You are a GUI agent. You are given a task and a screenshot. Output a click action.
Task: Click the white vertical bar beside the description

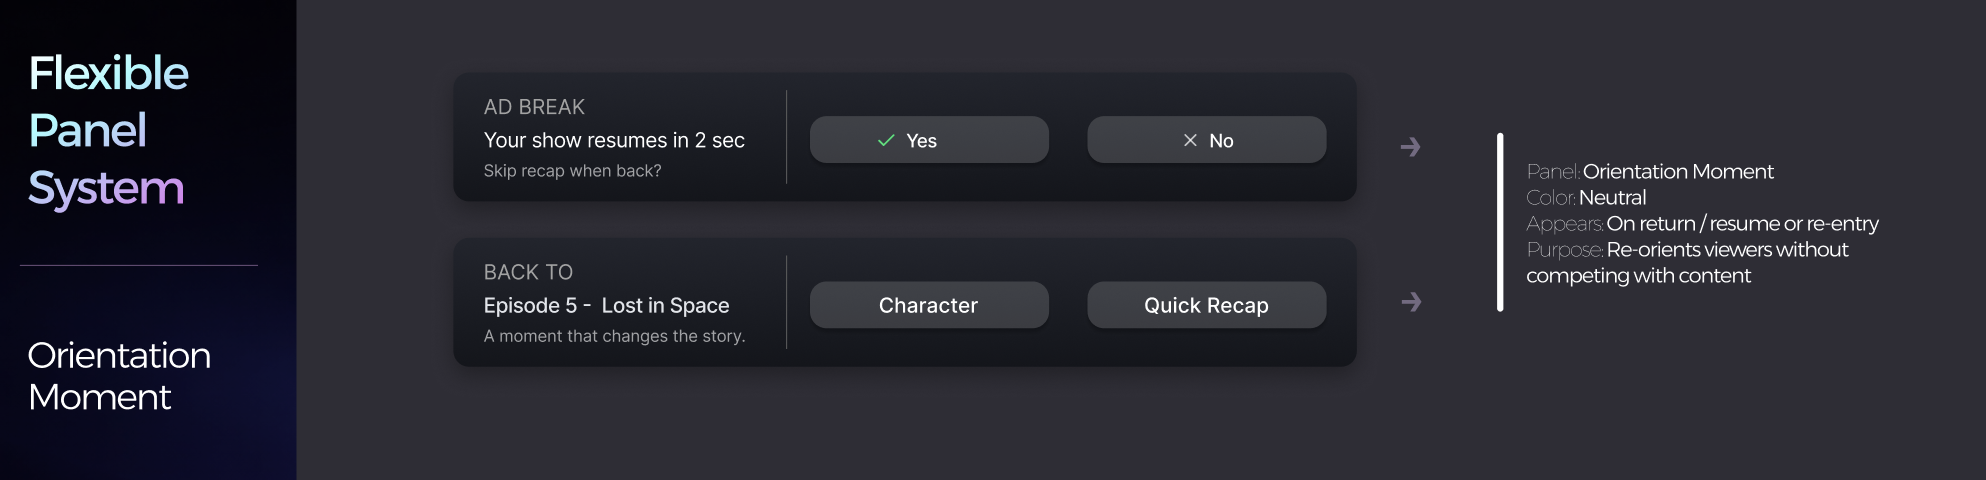coord(1500,222)
